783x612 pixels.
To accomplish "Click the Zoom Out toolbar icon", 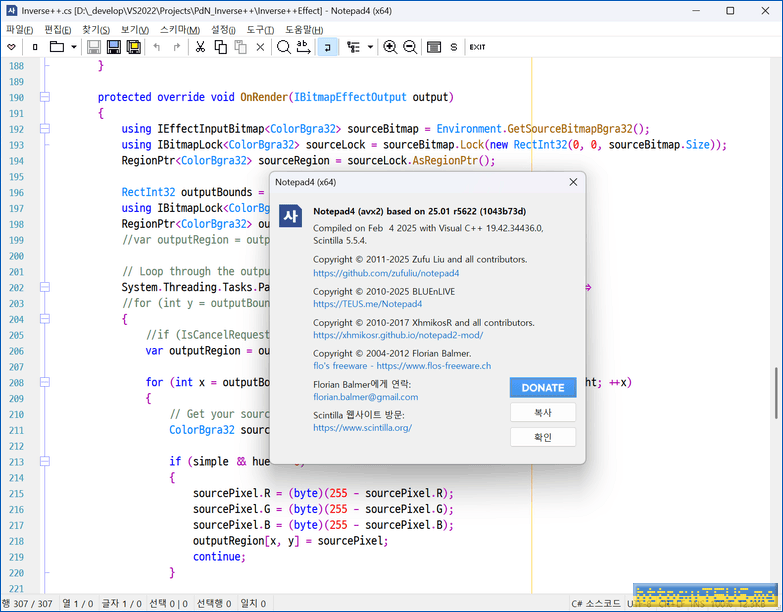I will tap(410, 47).
